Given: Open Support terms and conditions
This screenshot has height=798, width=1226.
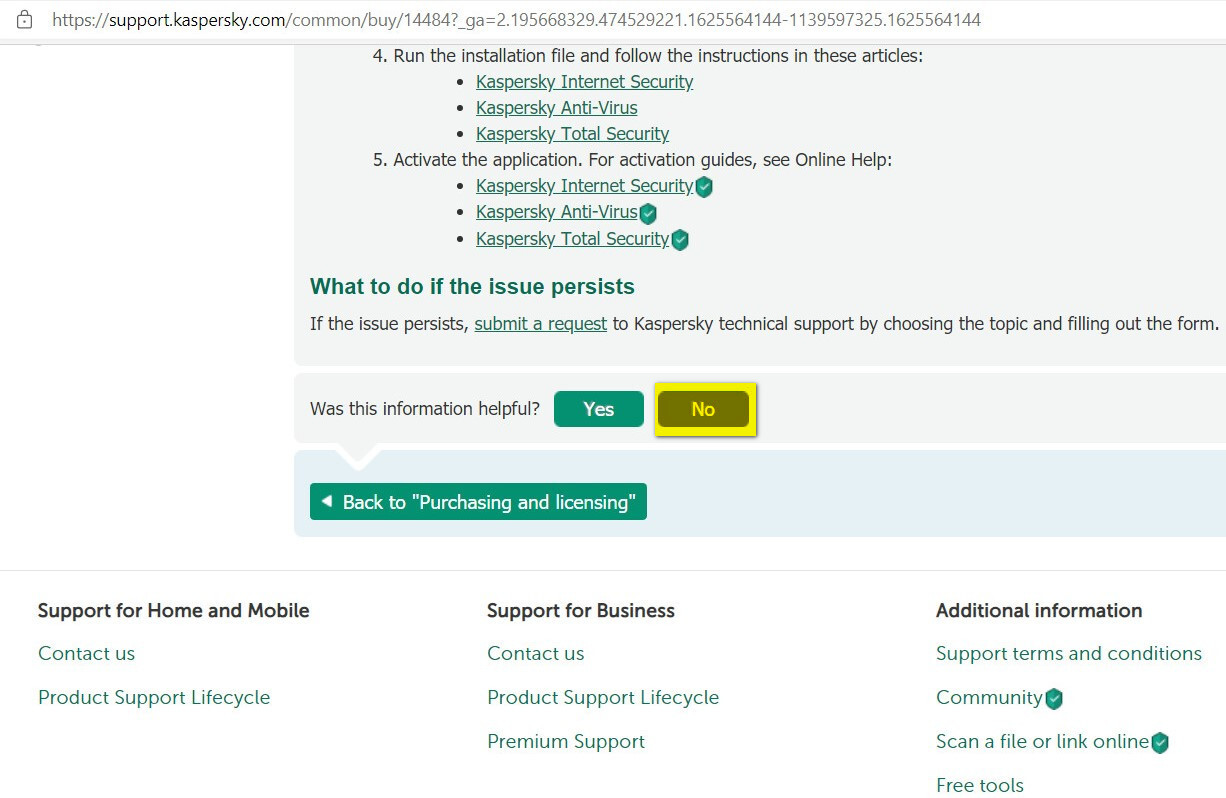Looking at the screenshot, I should [x=1069, y=653].
